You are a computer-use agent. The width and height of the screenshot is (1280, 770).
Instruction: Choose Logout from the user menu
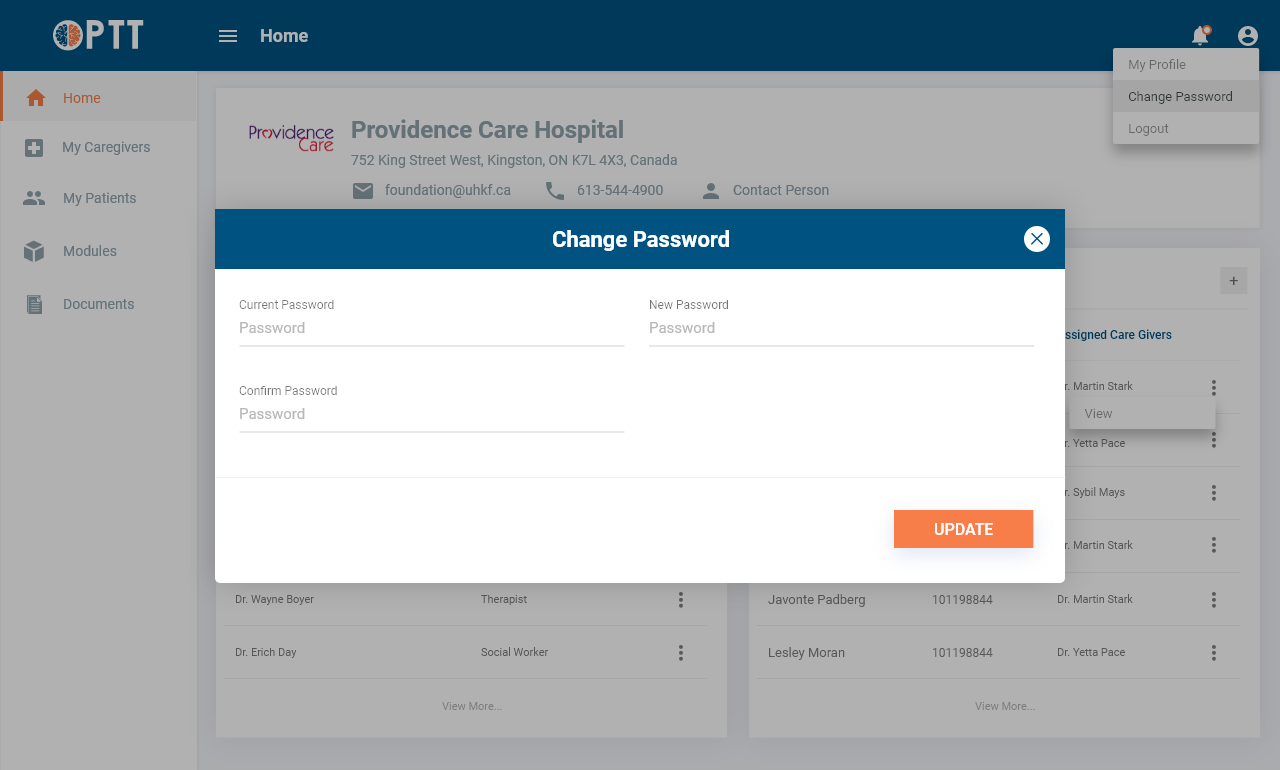click(1148, 129)
